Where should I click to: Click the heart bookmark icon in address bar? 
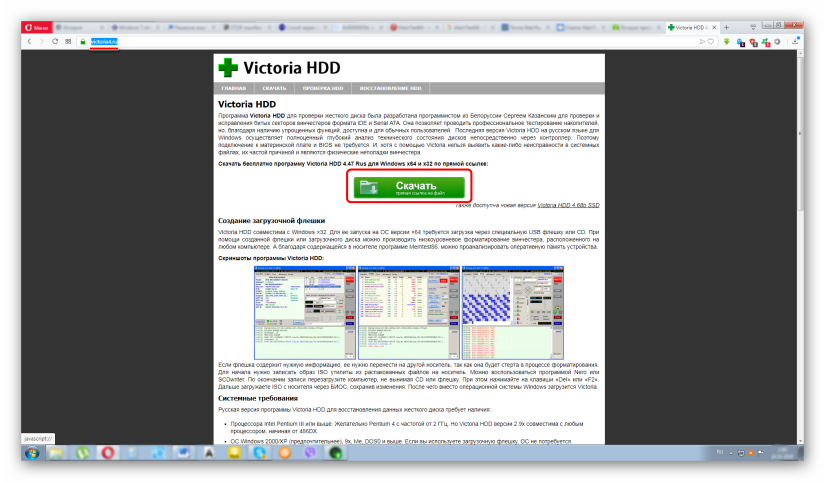click(709, 42)
